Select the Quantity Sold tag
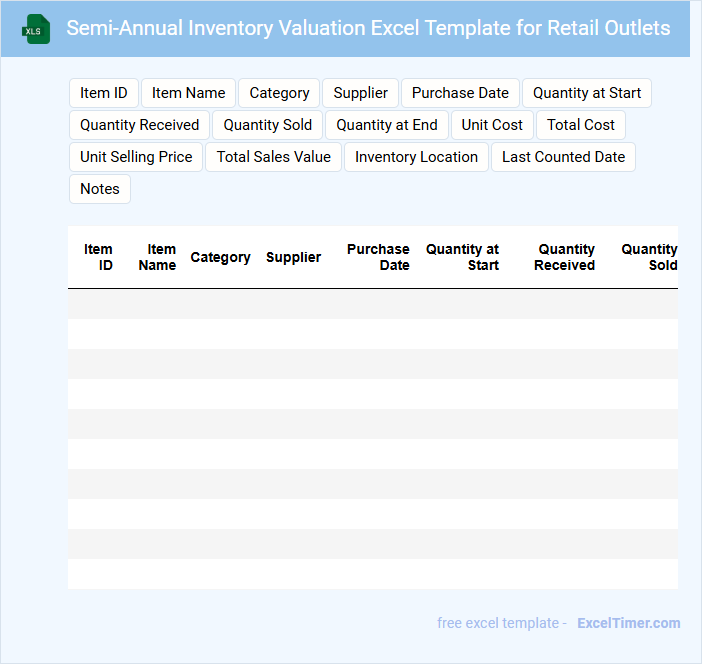This screenshot has height=664, width=702. [x=267, y=125]
